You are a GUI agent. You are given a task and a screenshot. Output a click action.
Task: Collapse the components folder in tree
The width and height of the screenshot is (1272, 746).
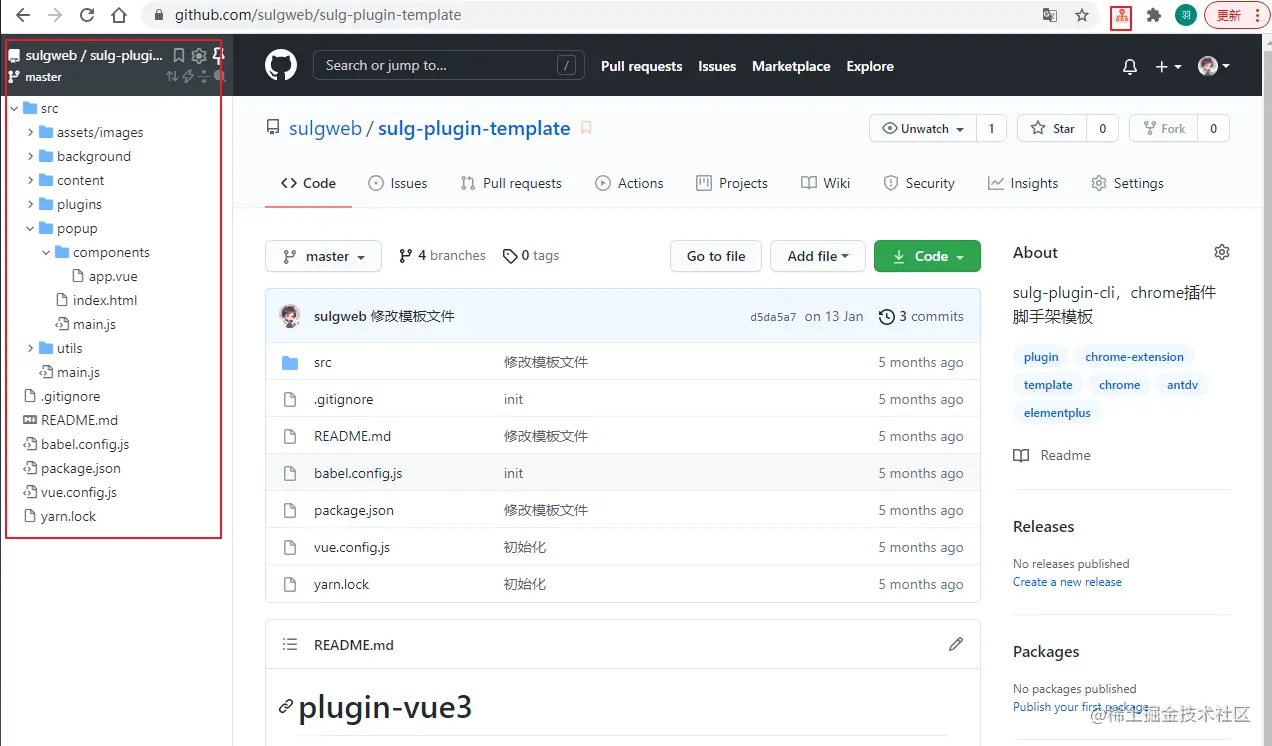pyautogui.click(x=46, y=252)
